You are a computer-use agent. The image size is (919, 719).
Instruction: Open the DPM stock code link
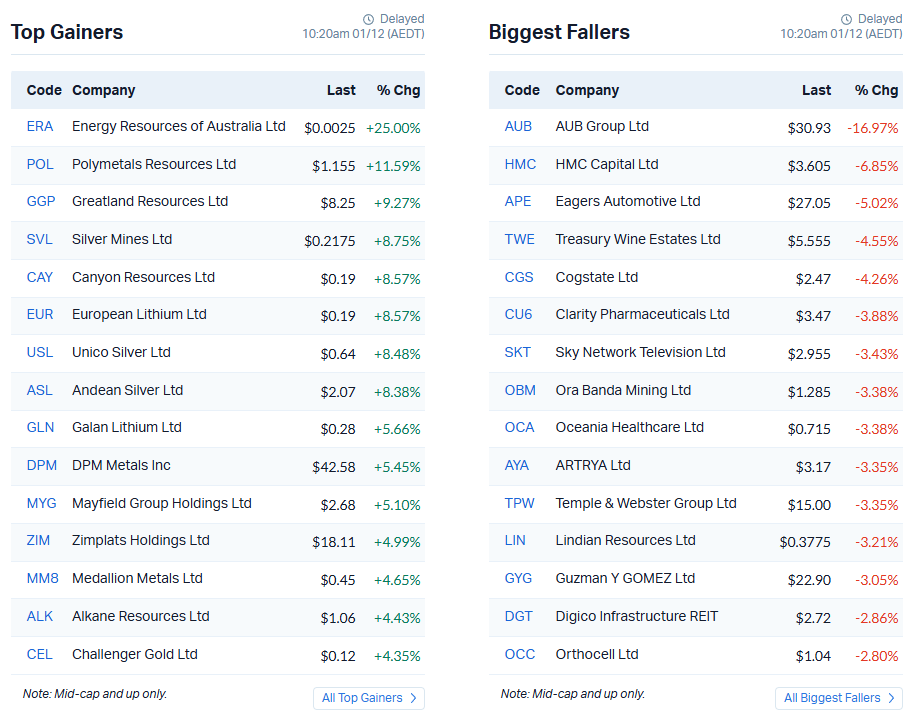click(42, 466)
